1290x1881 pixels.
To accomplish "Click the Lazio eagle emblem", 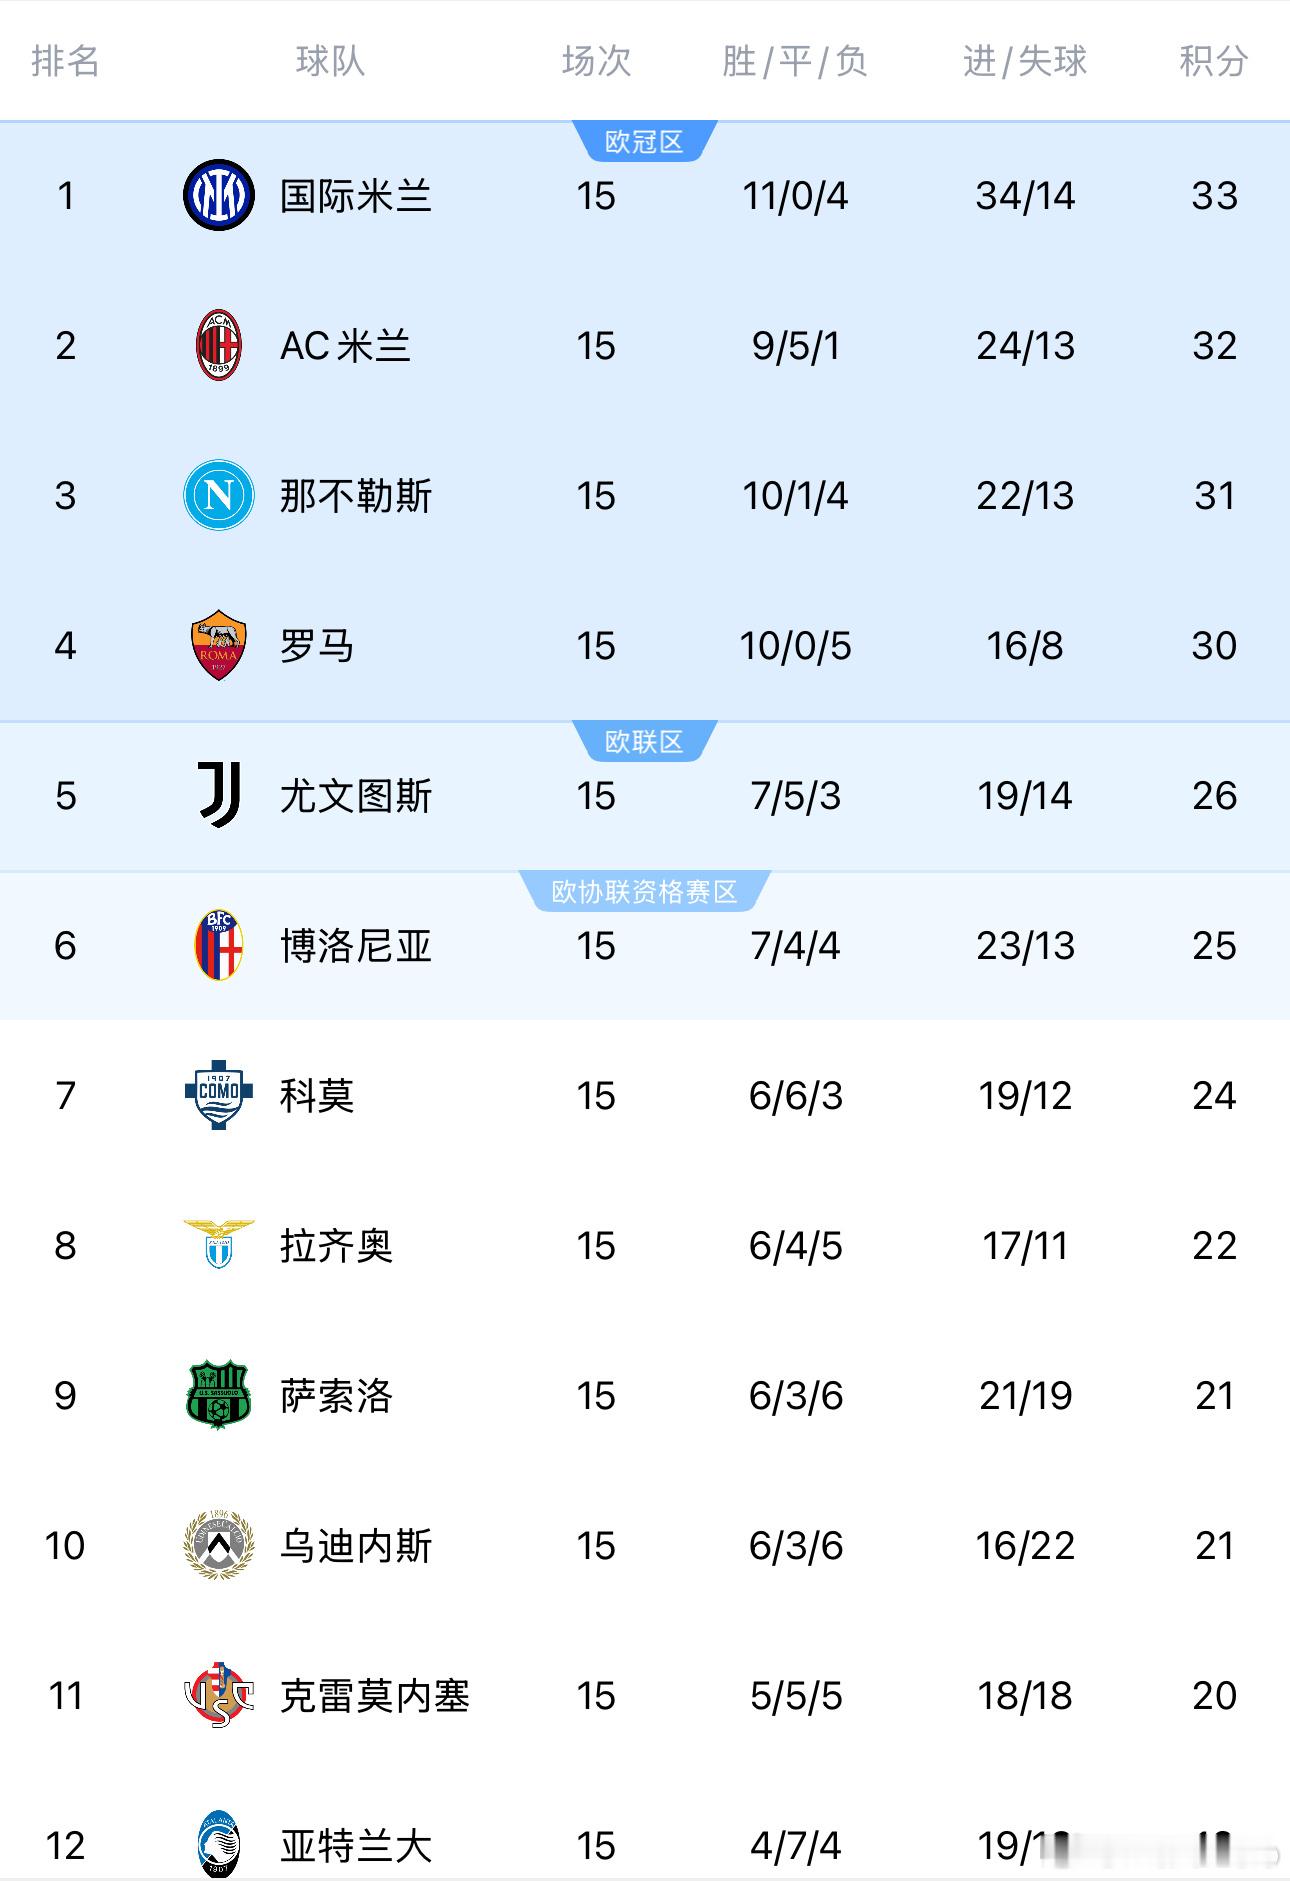I will pos(218,1245).
